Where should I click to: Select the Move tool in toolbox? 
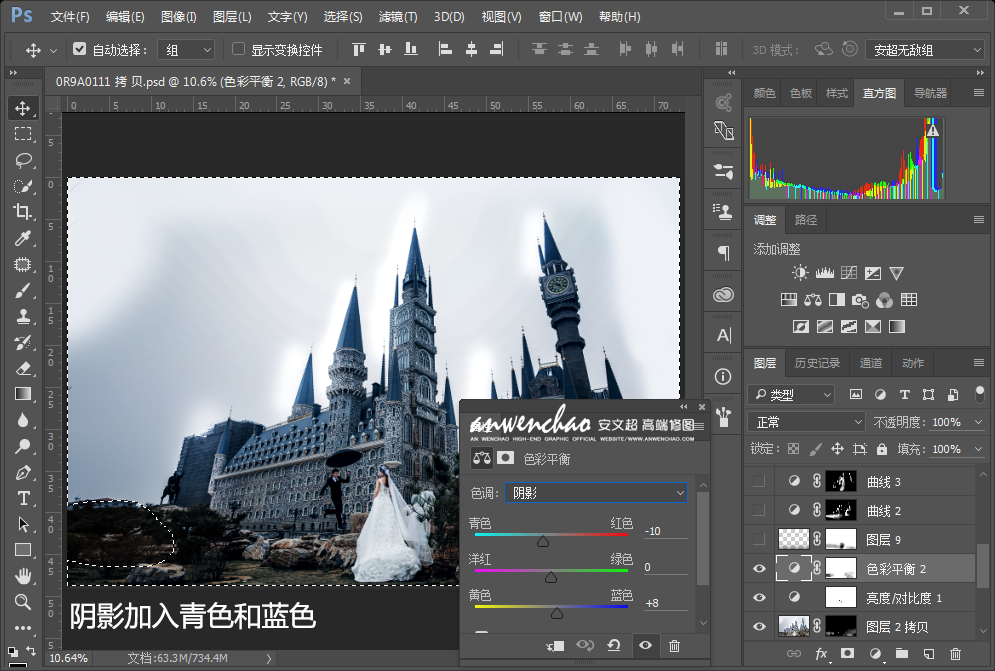[23, 108]
